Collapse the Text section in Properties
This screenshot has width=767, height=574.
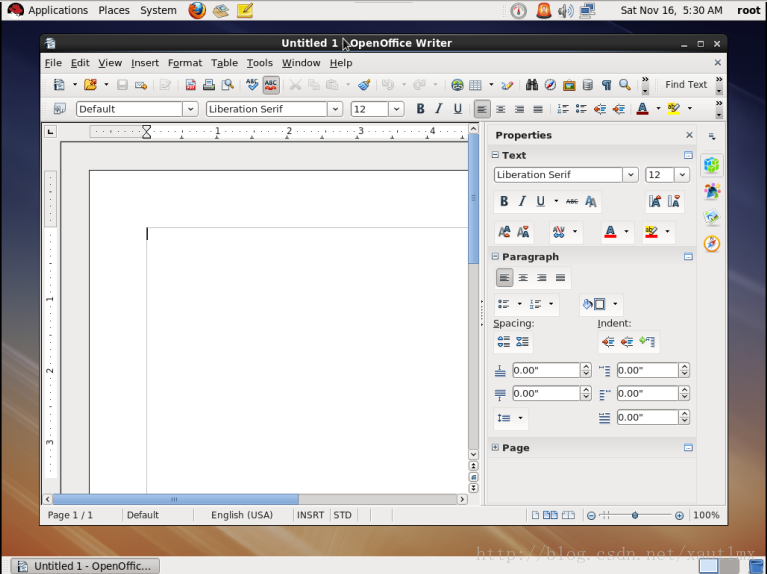coord(495,155)
